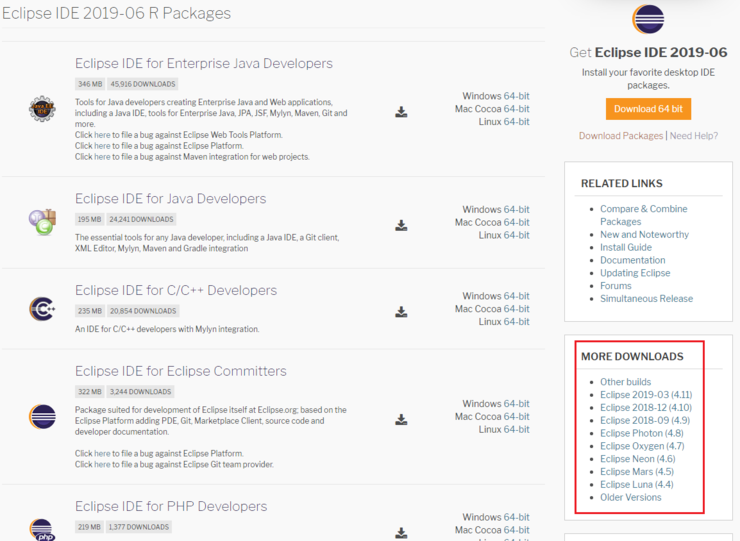740x541 pixels.
Task: Click the C++ package logo
Action: (x=42, y=309)
